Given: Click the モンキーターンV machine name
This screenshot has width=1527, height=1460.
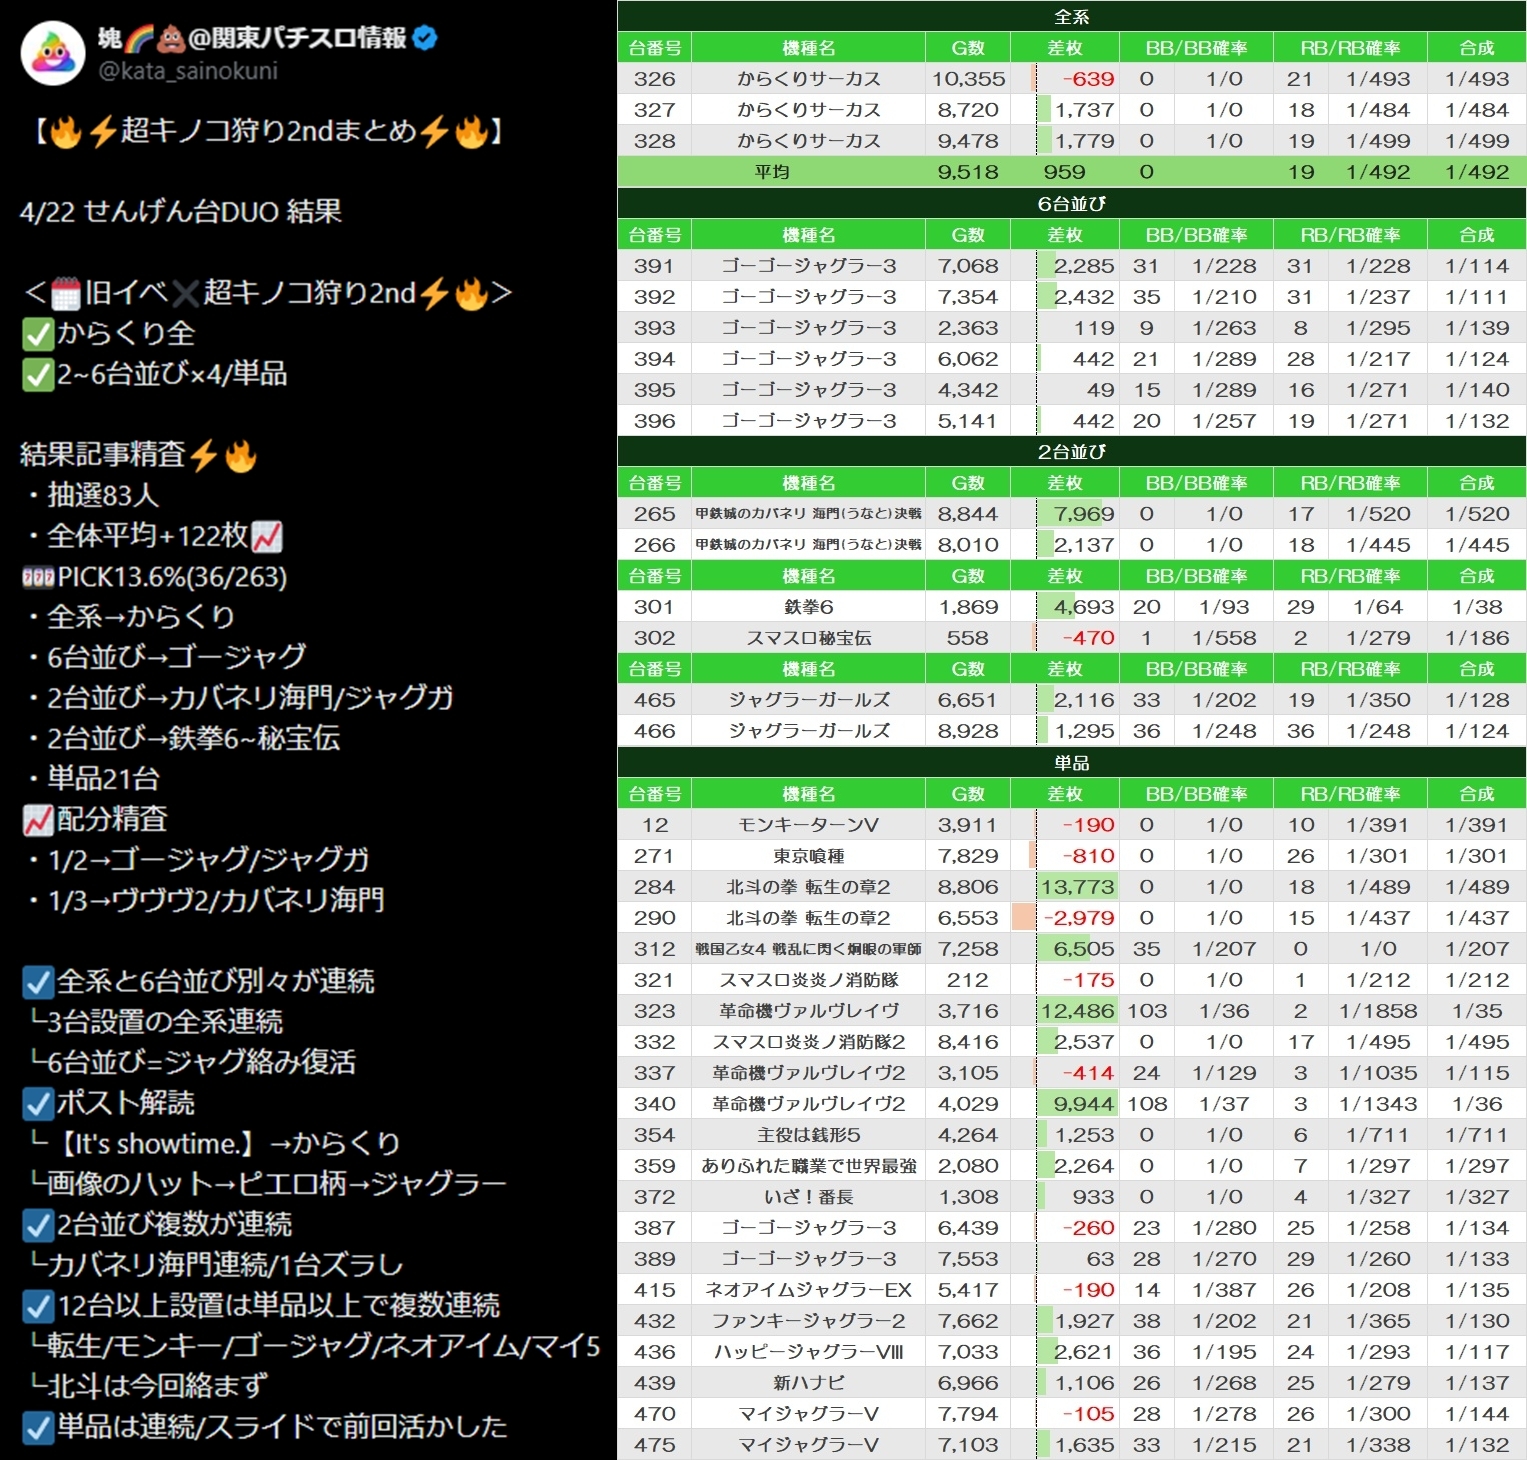Looking at the screenshot, I should [809, 825].
